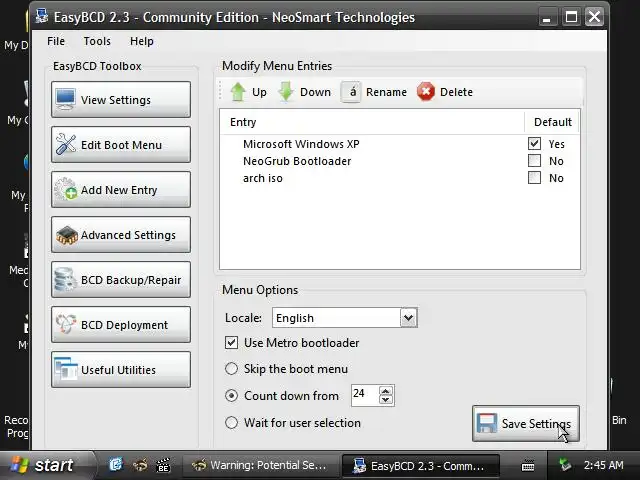
Task: Open the File menu
Action: click(56, 41)
